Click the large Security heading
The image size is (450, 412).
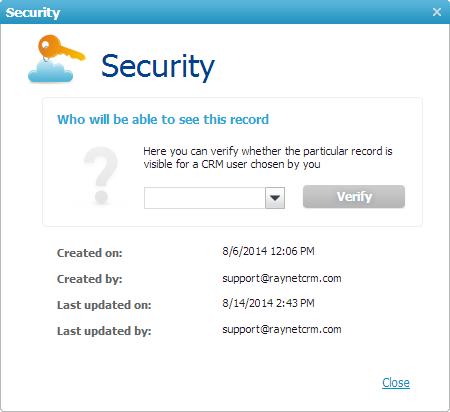(158, 67)
